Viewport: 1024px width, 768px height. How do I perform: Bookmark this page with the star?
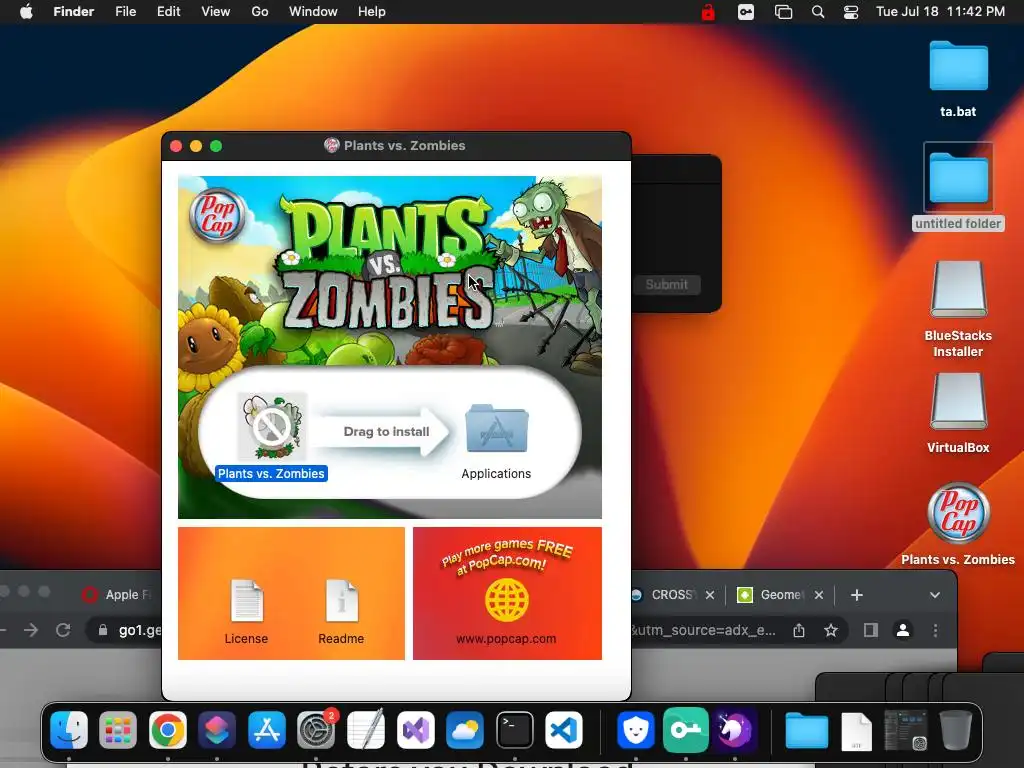pyautogui.click(x=831, y=630)
